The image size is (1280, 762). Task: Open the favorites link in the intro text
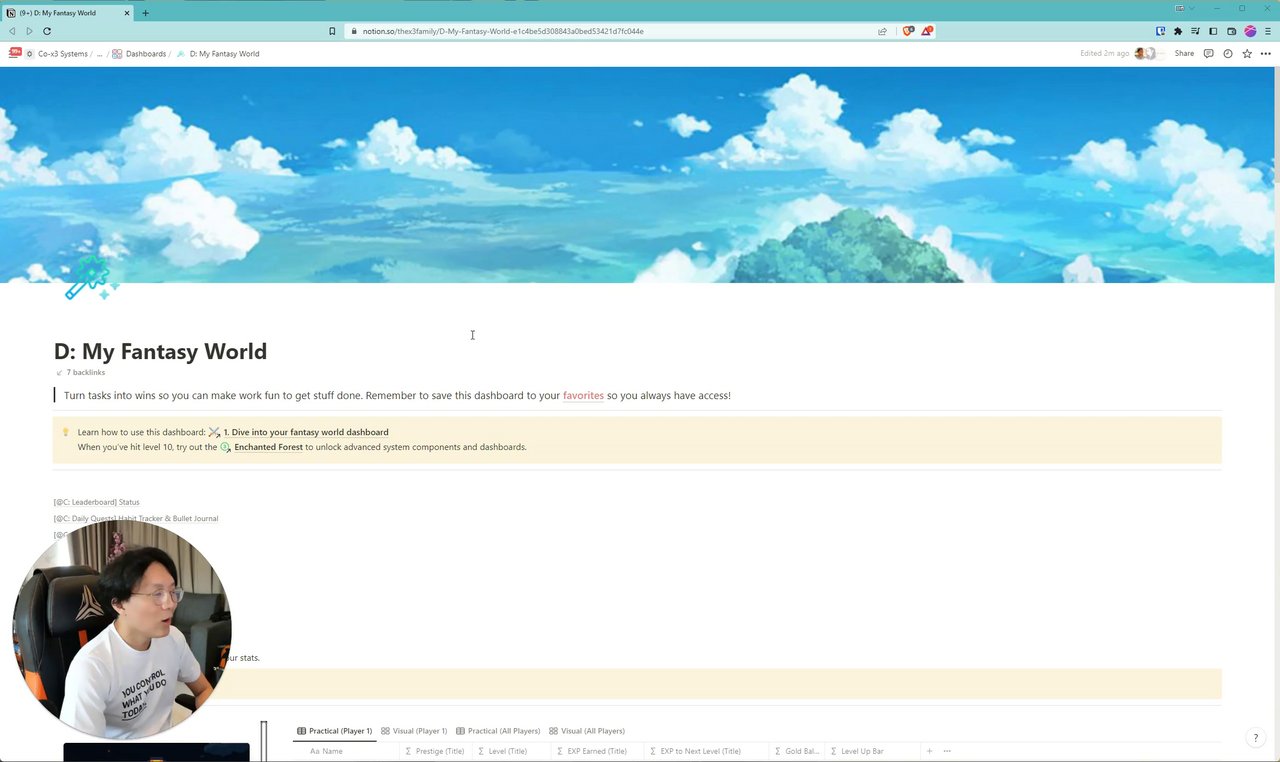pyautogui.click(x=583, y=395)
